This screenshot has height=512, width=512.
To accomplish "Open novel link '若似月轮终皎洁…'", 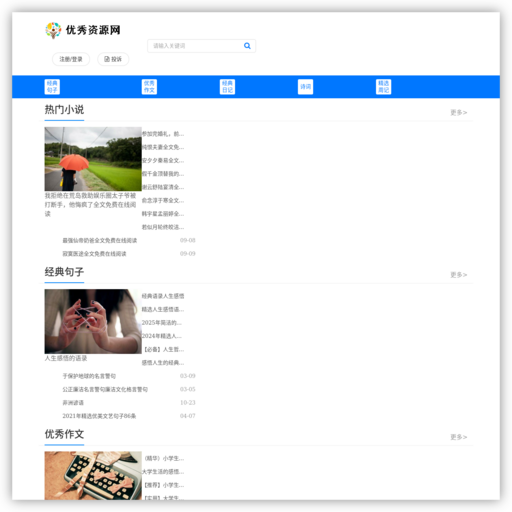I will [163, 227].
